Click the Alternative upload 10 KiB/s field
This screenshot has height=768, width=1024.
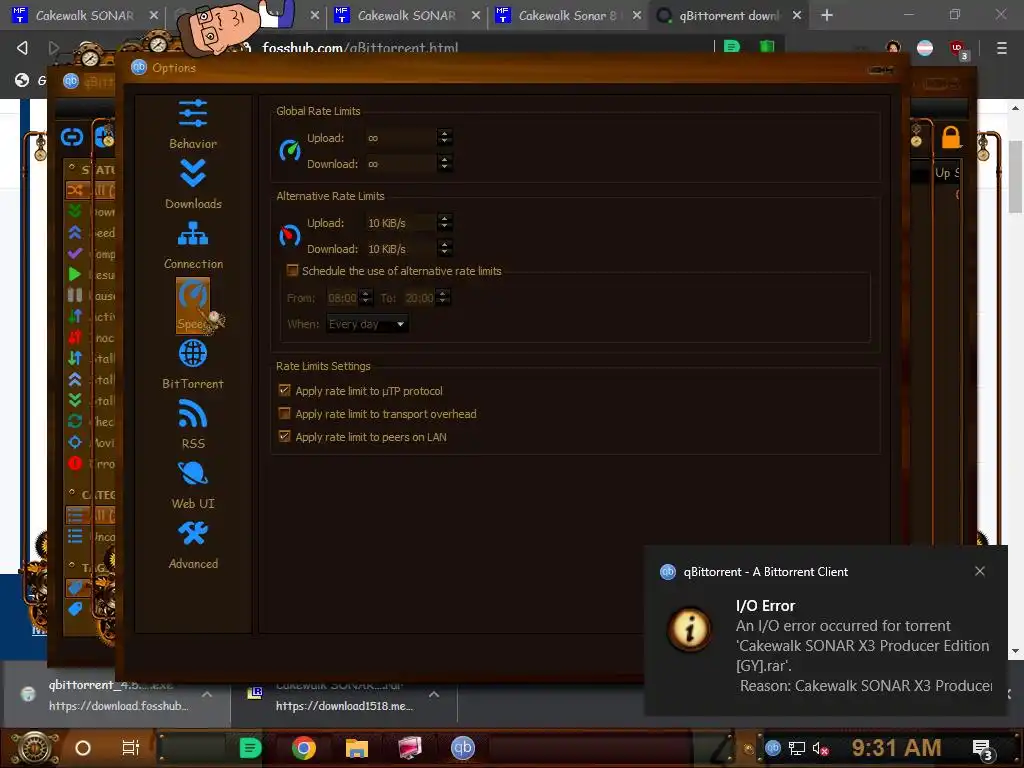coord(402,222)
